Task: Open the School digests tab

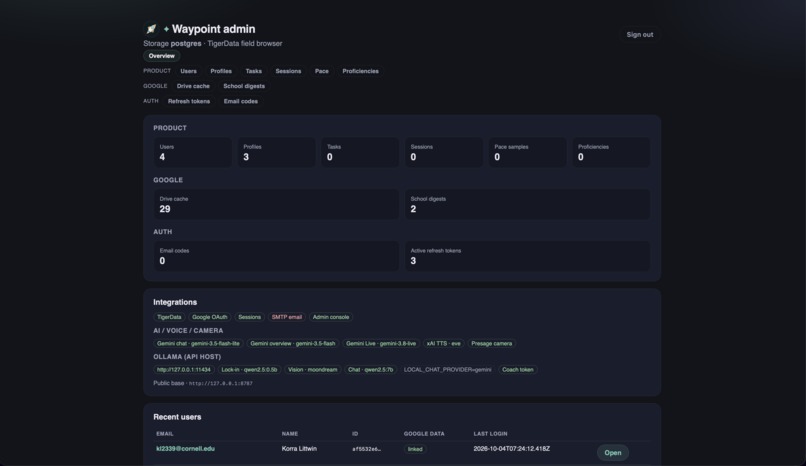Action: (x=244, y=86)
